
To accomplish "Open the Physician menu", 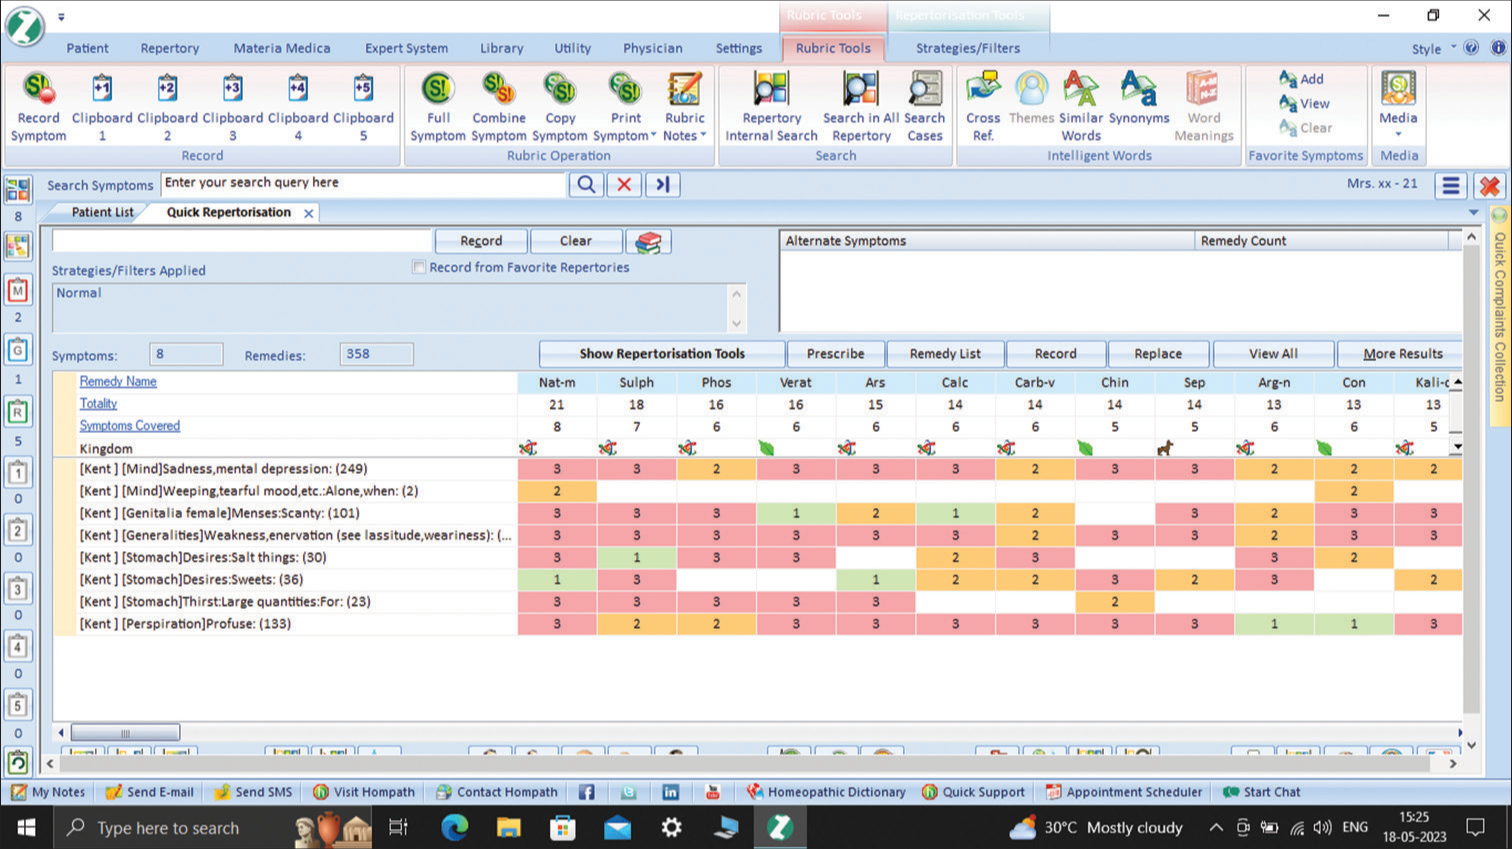I will coord(653,48).
